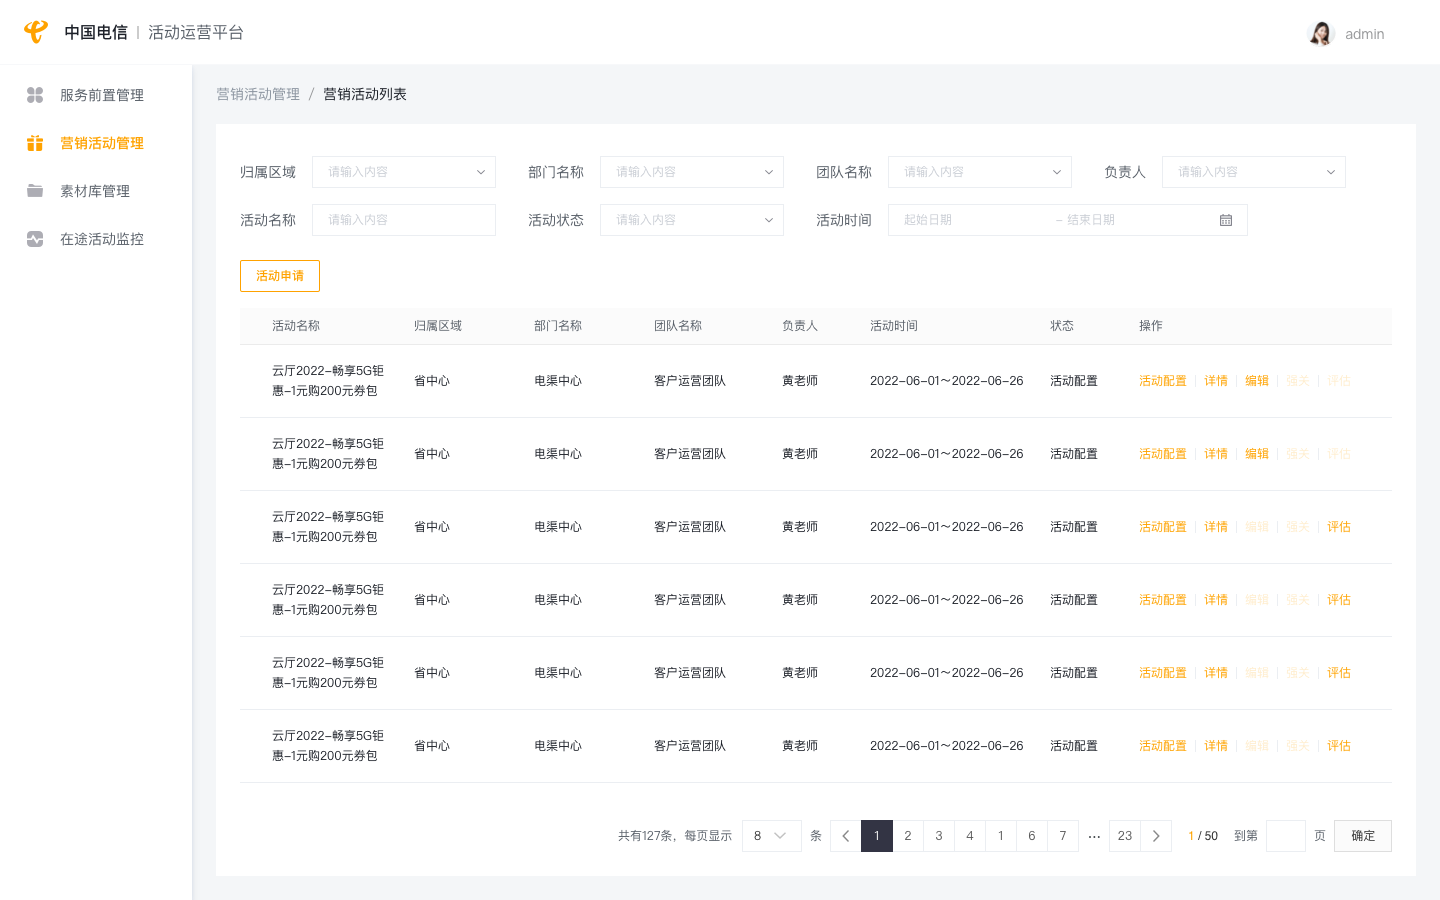This screenshot has height=900, width=1440.
Task: Click the 活动申请 button
Action: pos(280,276)
